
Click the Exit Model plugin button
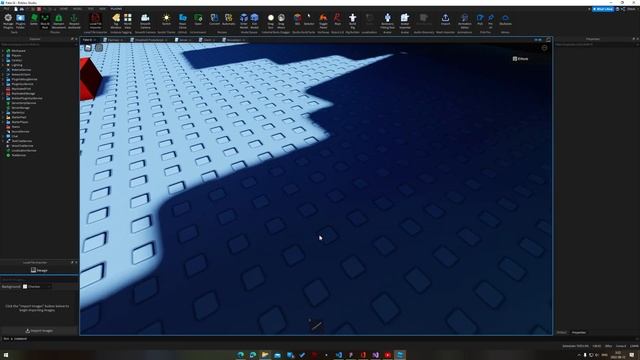[x=254, y=21]
